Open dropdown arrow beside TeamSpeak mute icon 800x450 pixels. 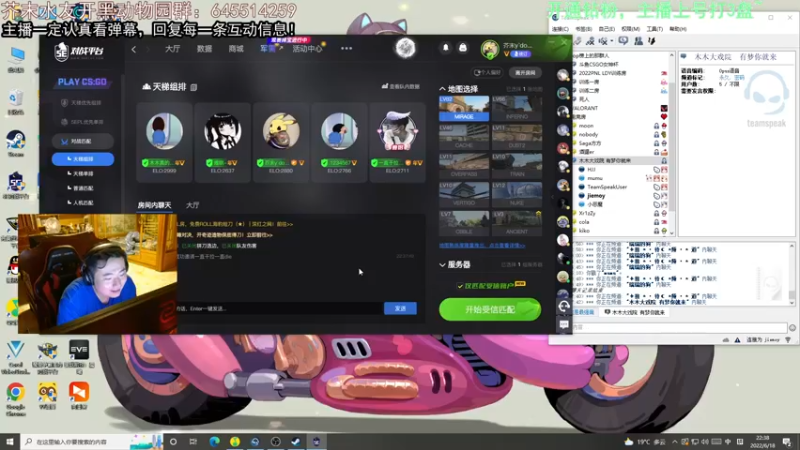click(611, 41)
